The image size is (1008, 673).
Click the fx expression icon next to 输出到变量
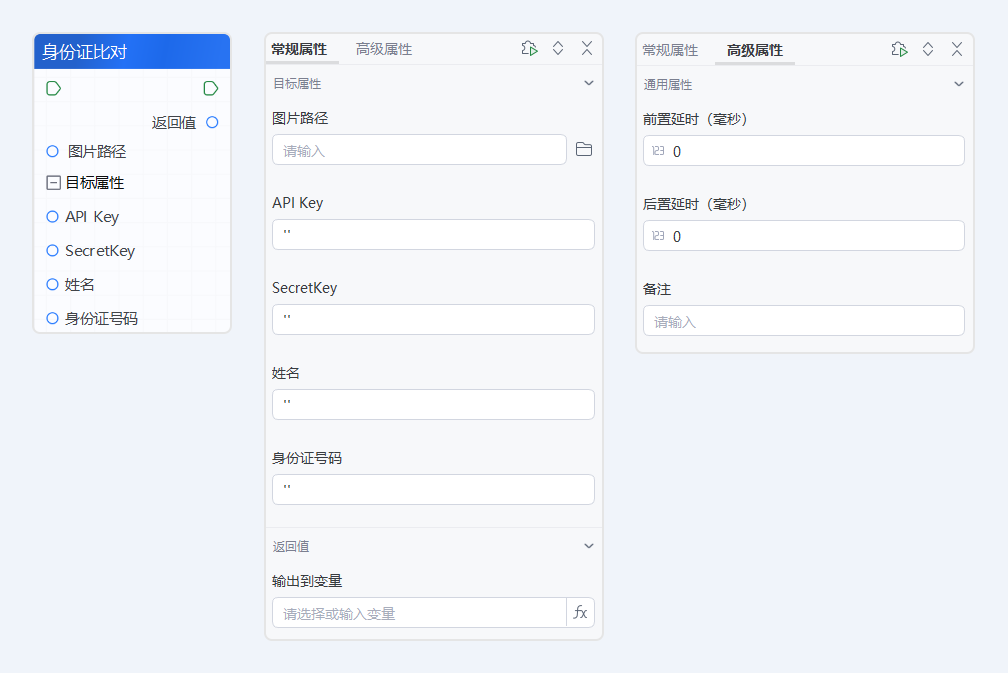click(580, 611)
